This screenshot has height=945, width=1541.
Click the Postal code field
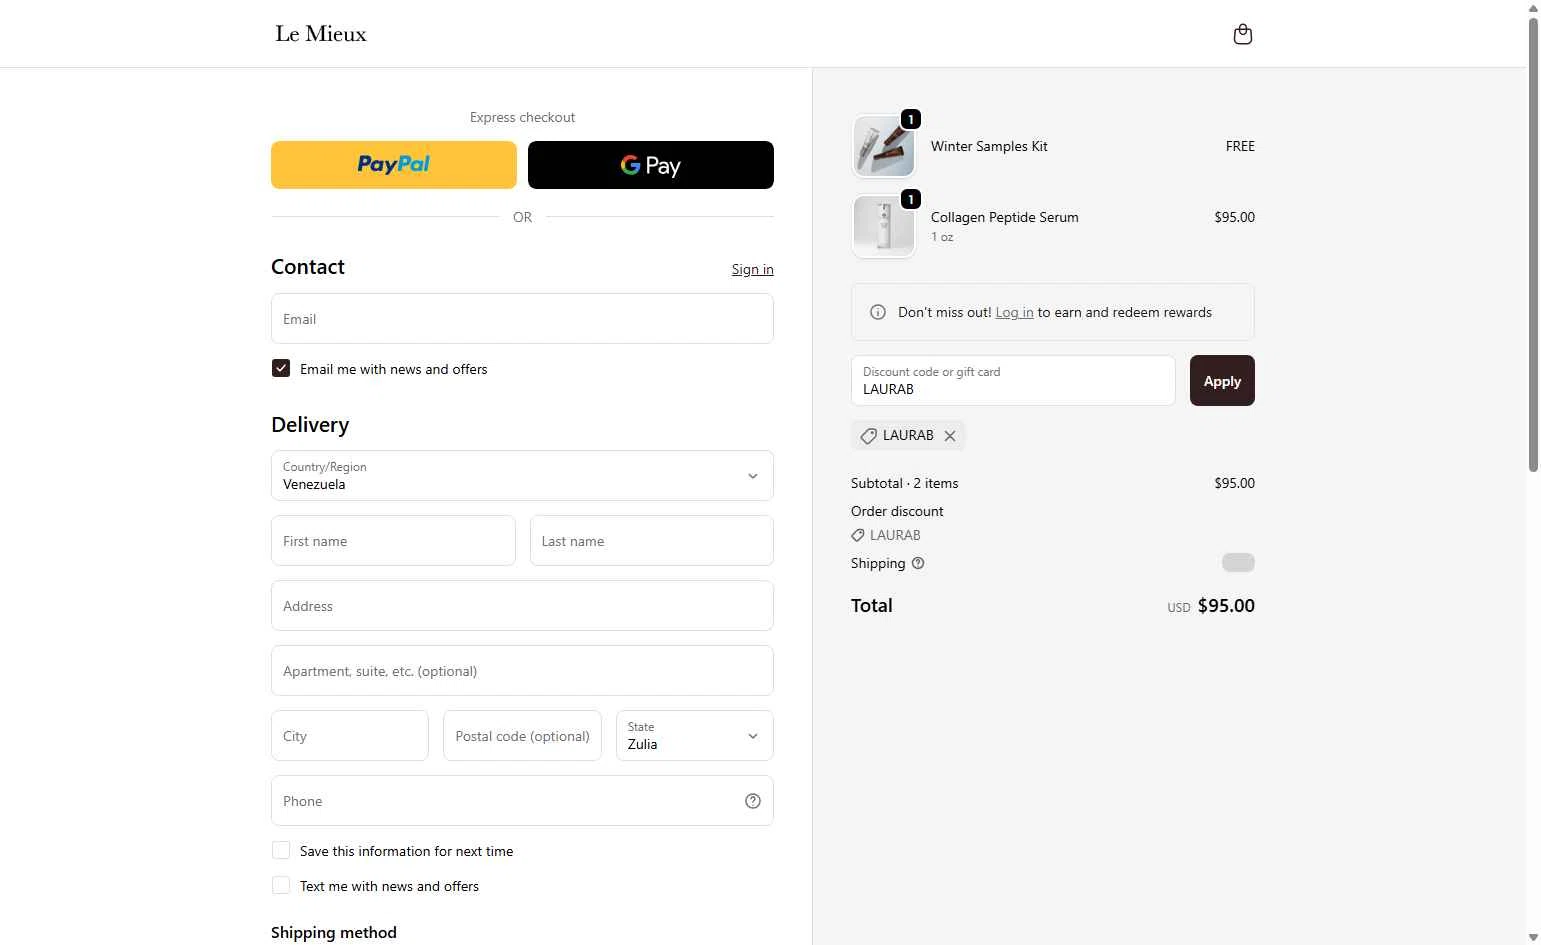pyautogui.click(x=522, y=736)
